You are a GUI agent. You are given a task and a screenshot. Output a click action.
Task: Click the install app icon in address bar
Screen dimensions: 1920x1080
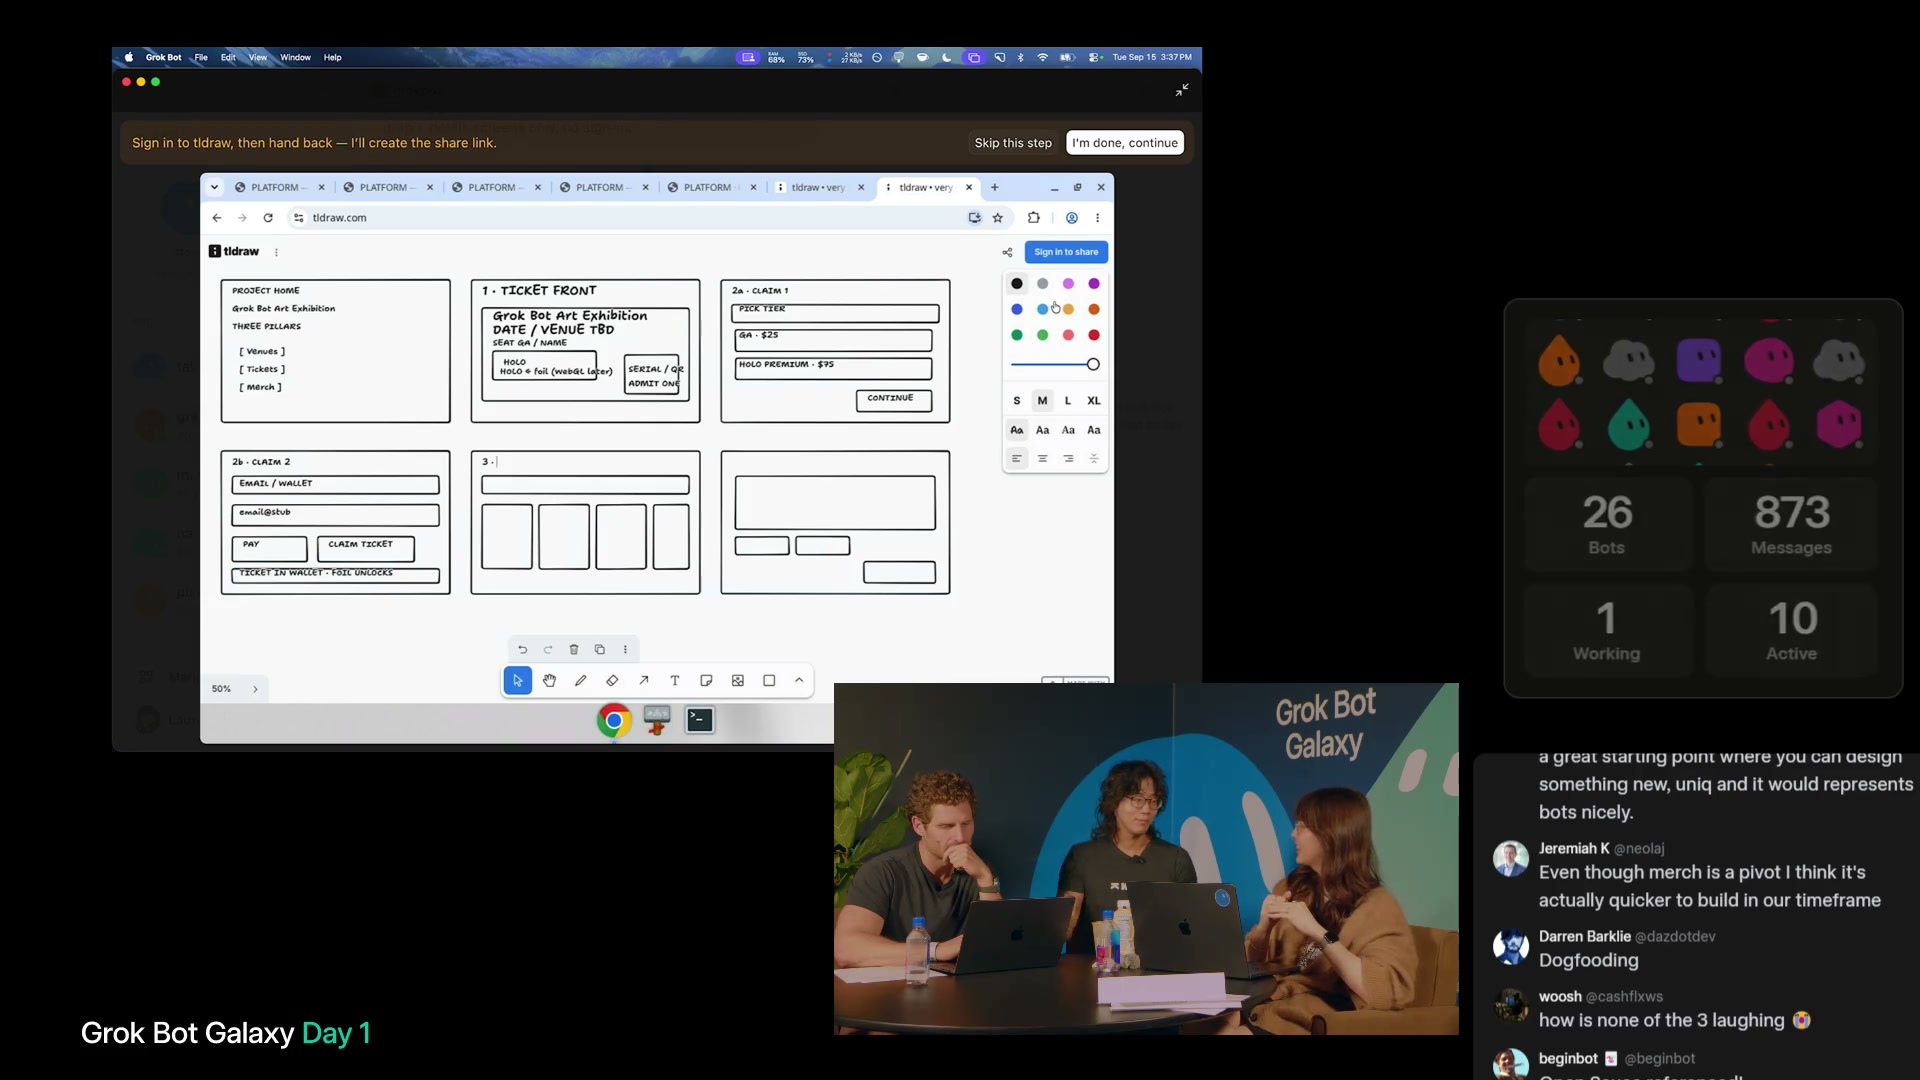[975, 218]
